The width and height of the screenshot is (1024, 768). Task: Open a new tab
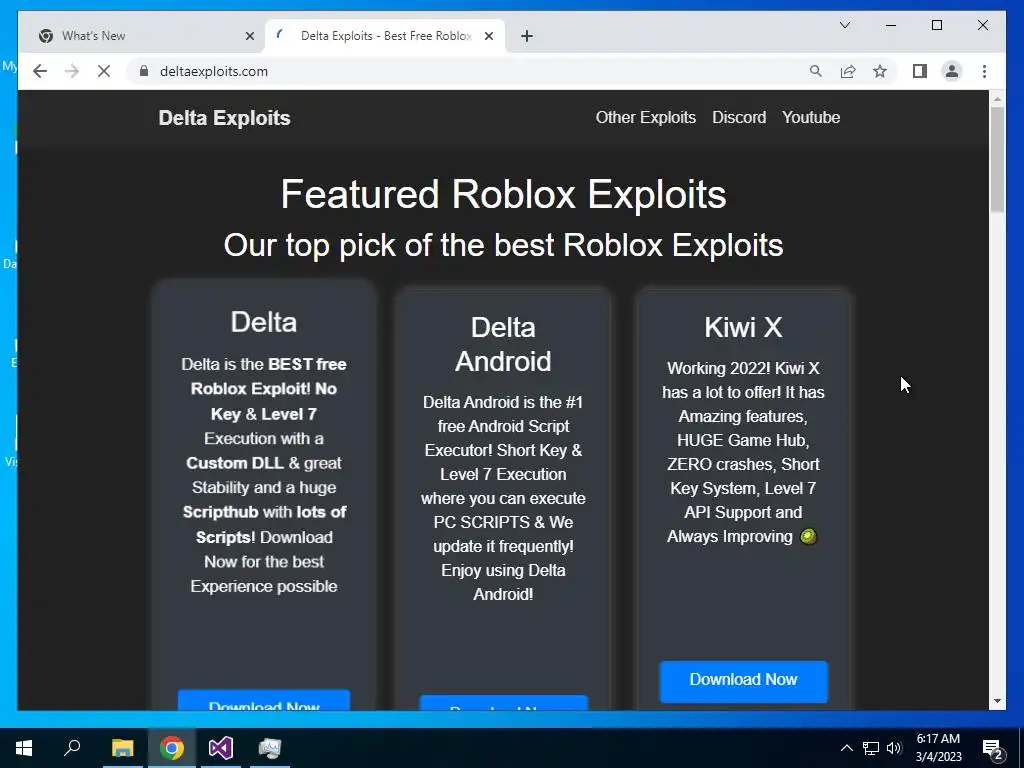coord(527,36)
